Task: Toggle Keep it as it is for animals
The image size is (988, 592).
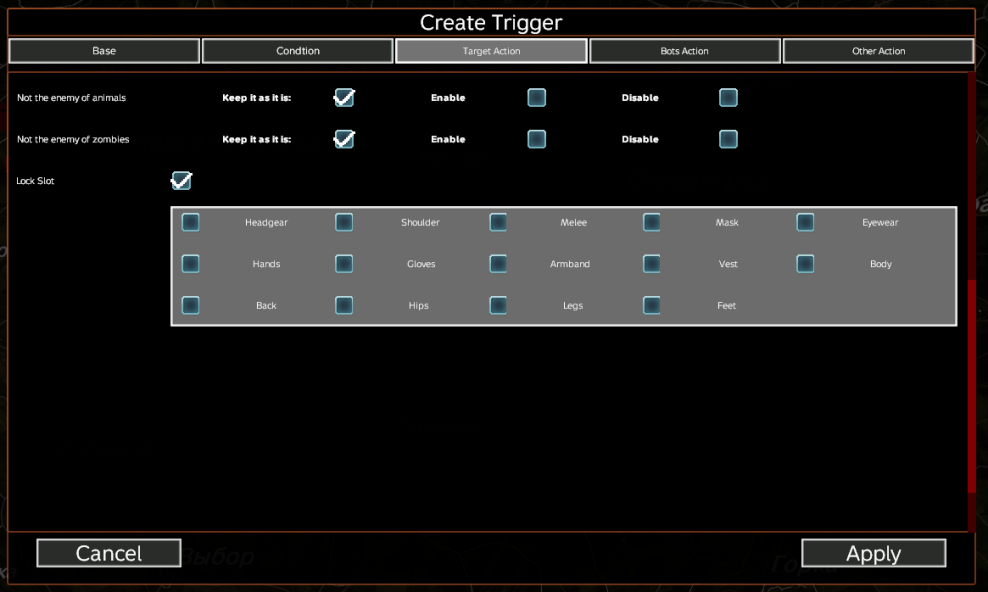Action: pos(344,98)
